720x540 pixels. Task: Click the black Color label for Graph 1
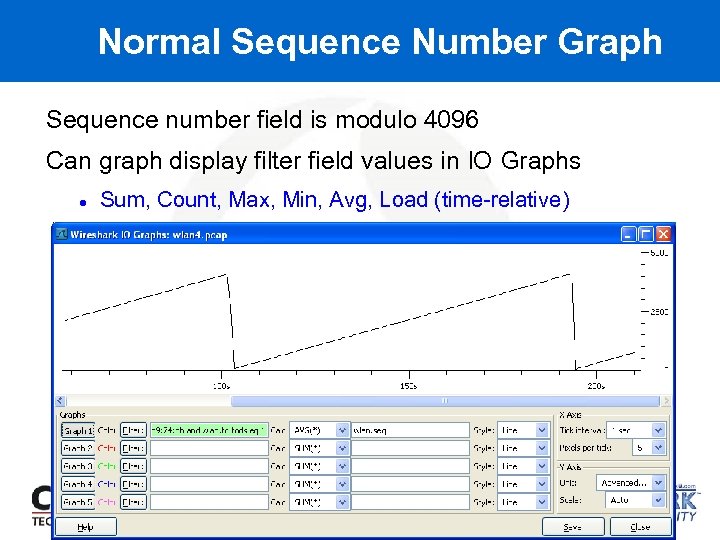pyautogui.click(x=107, y=430)
